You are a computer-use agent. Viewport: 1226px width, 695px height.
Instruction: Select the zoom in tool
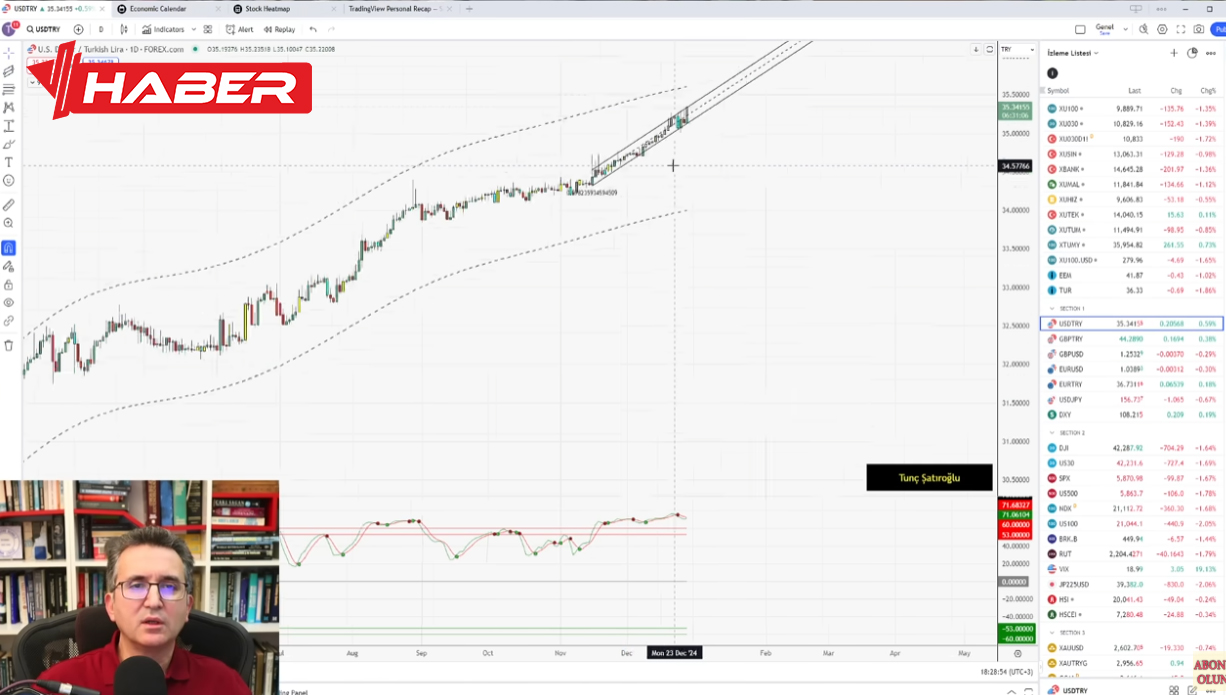(x=9, y=224)
